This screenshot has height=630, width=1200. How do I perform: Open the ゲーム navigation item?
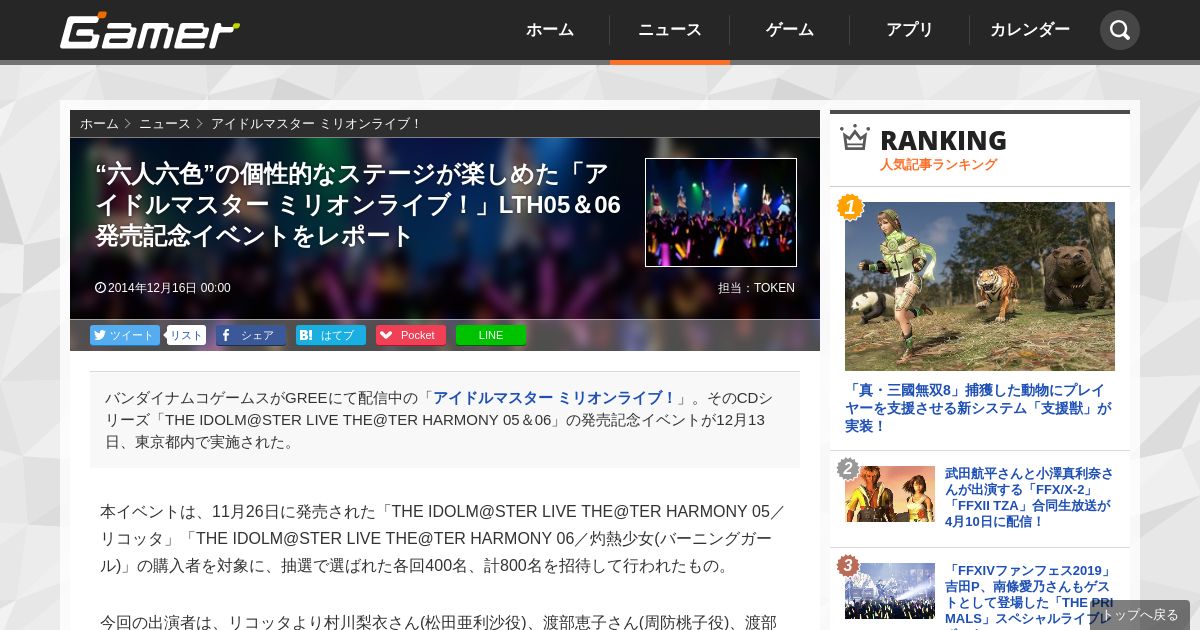click(x=790, y=30)
